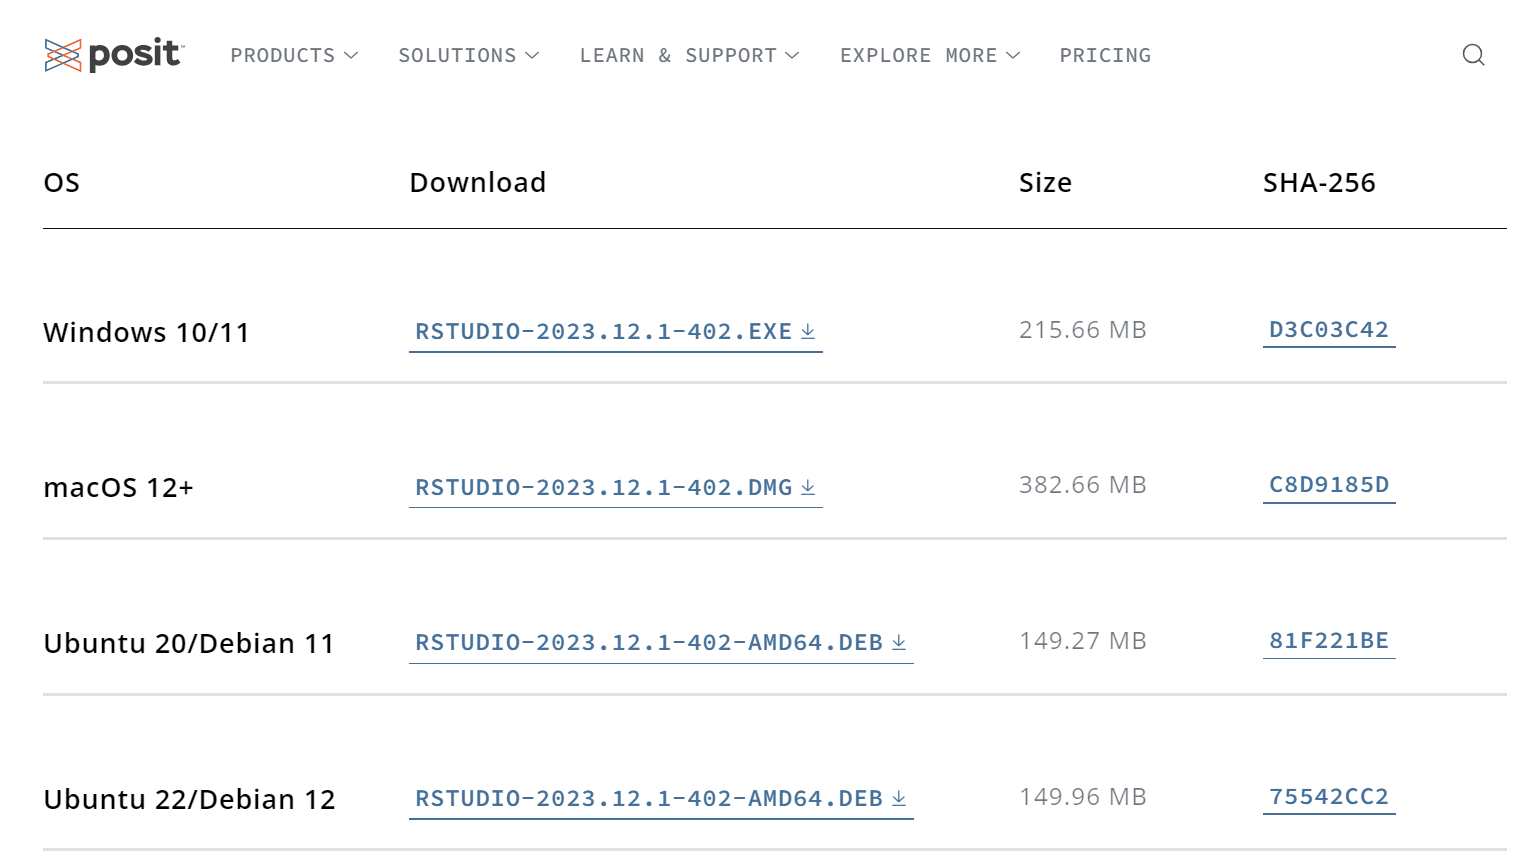Click download arrow icon next to .EXE file
This screenshot has width=1537, height=868.
point(808,331)
